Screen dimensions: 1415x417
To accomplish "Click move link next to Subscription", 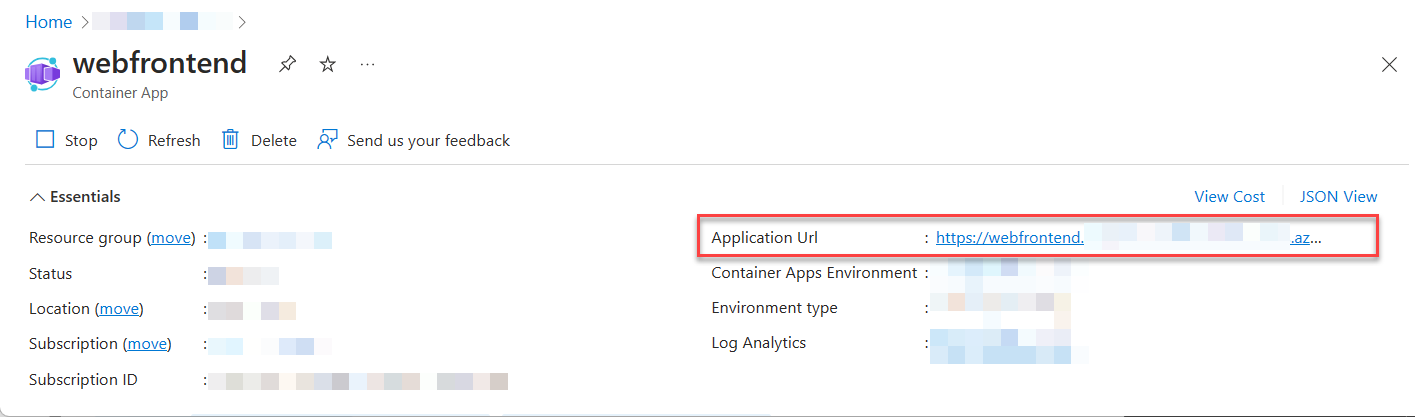I will point(147,344).
